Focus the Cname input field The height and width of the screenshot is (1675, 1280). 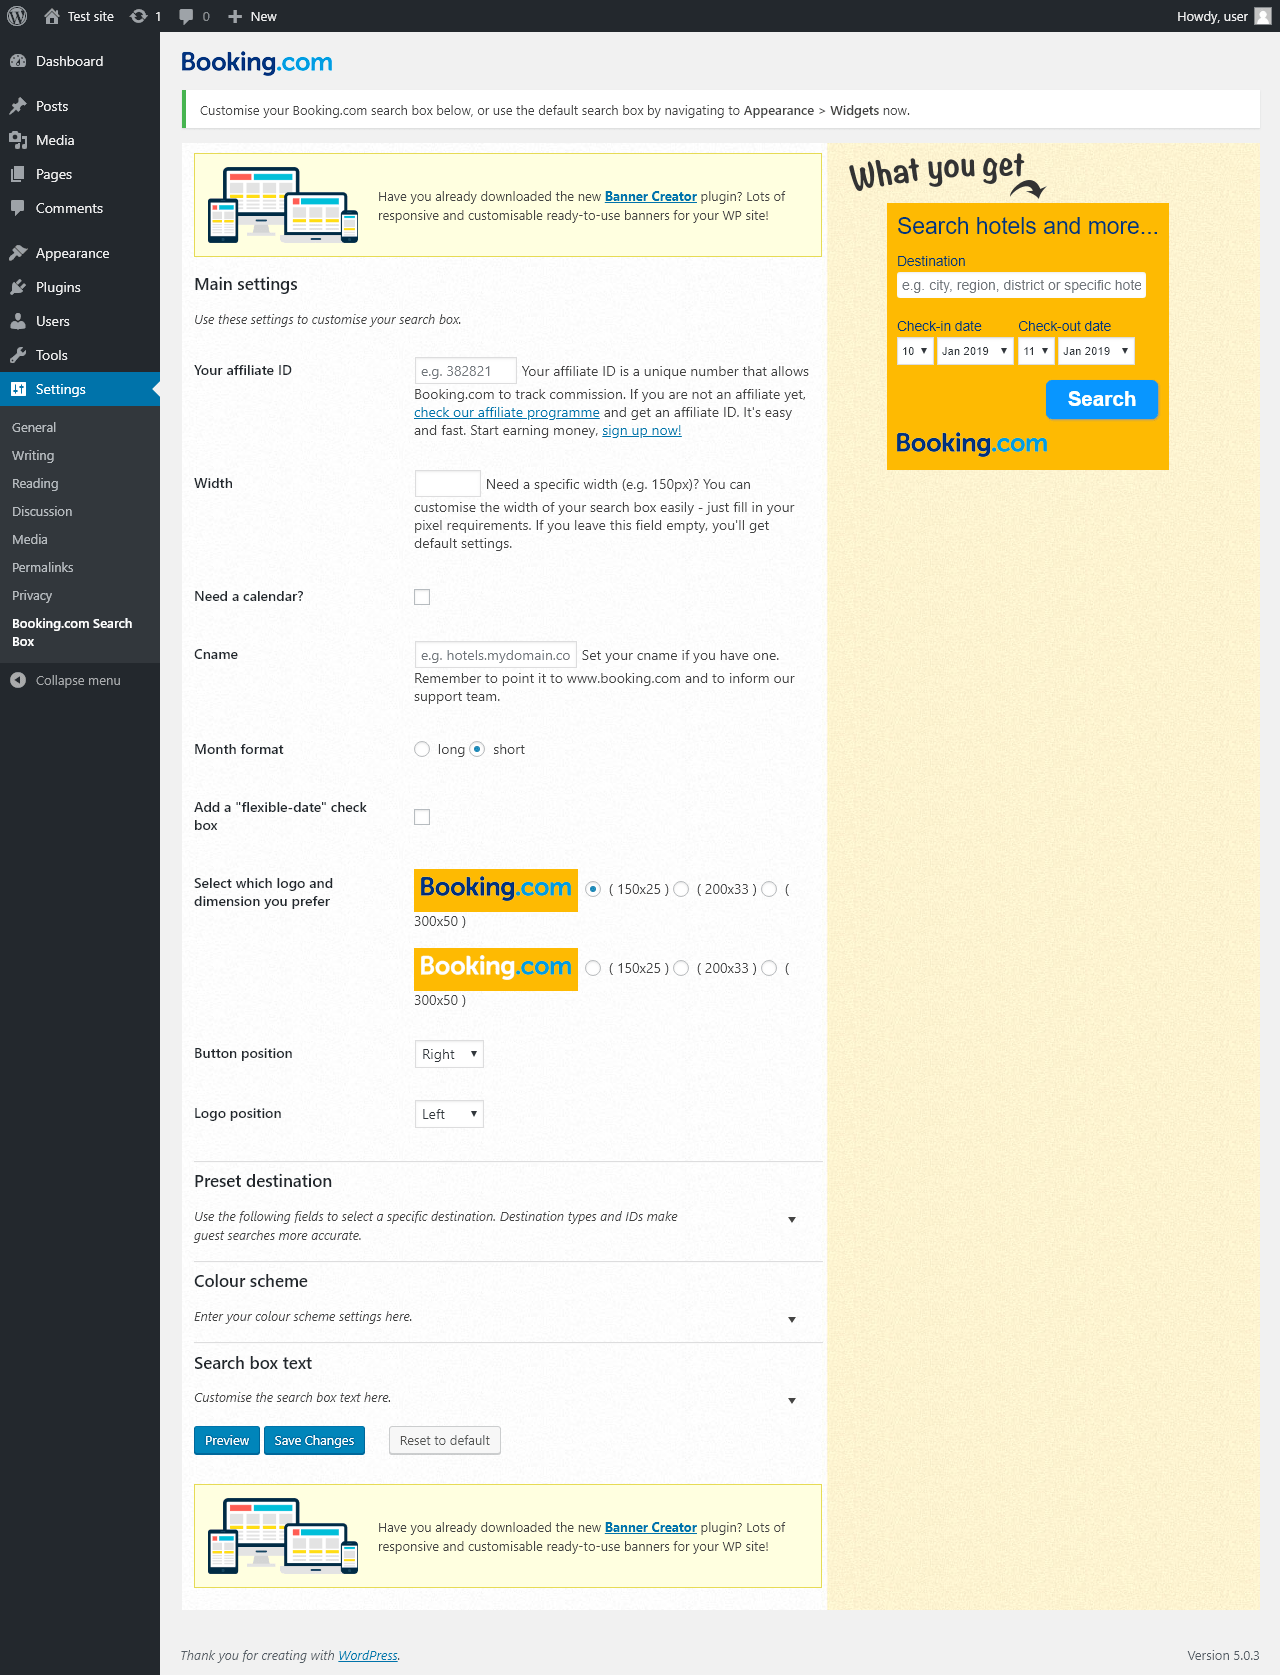496,655
